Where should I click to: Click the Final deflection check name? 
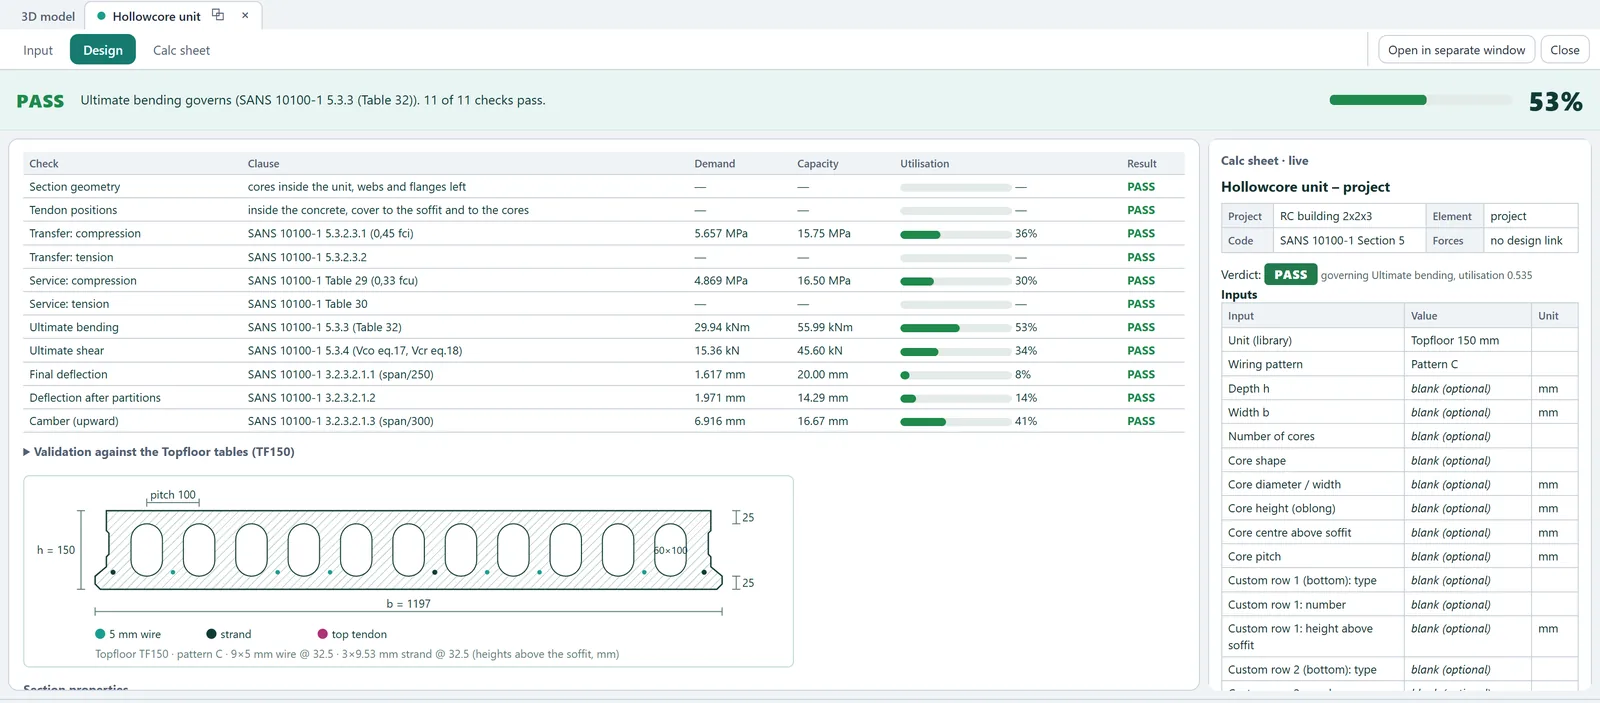tap(68, 375)
